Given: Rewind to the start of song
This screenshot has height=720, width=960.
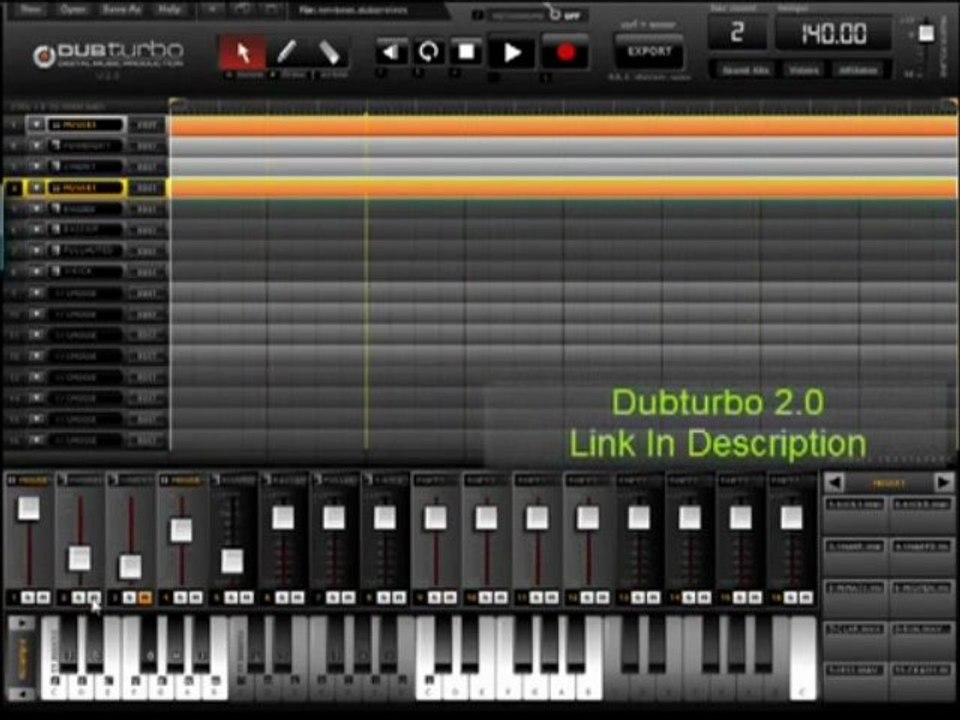Looking at the screenshot, I should [x=391, y=52].
